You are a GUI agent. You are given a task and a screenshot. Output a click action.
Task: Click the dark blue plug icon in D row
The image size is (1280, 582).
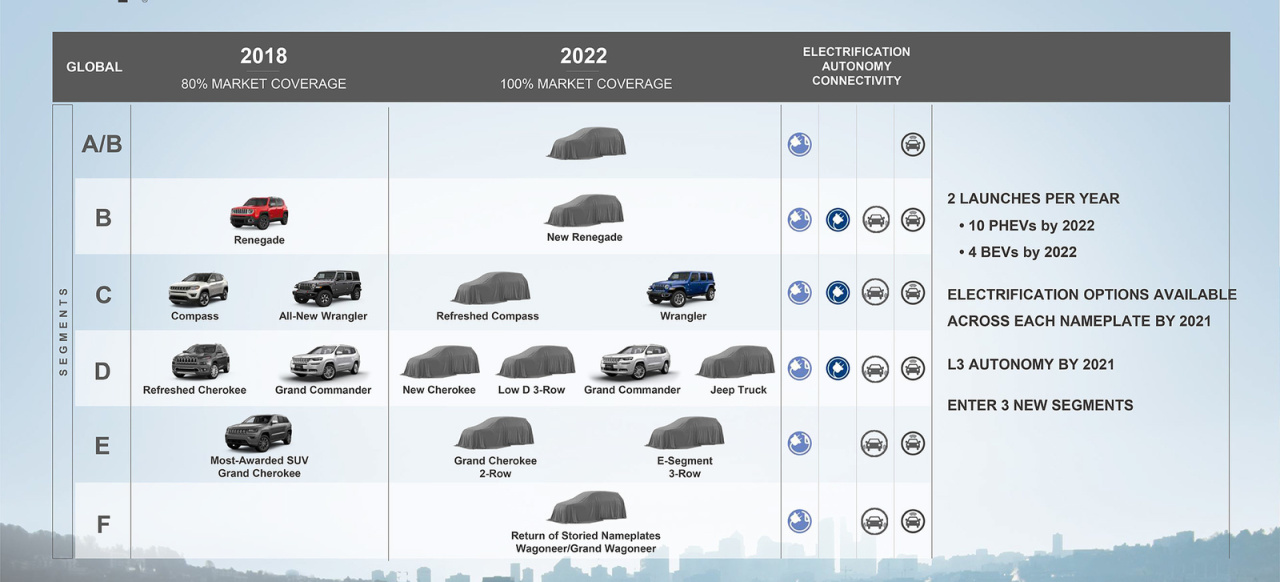click(837, 368)
